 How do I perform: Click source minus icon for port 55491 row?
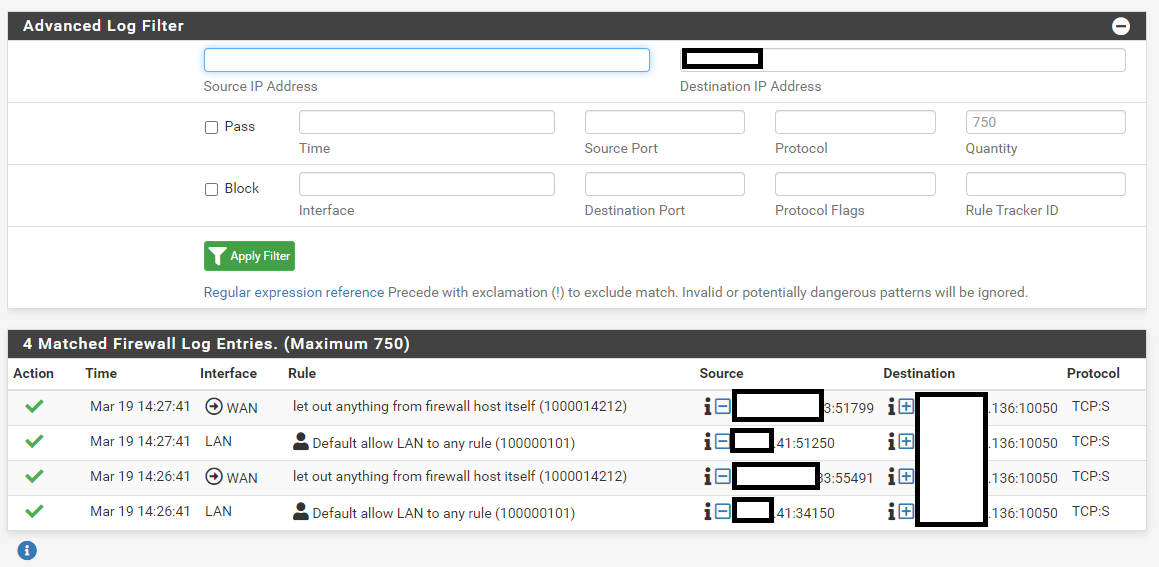pos(723,477)
